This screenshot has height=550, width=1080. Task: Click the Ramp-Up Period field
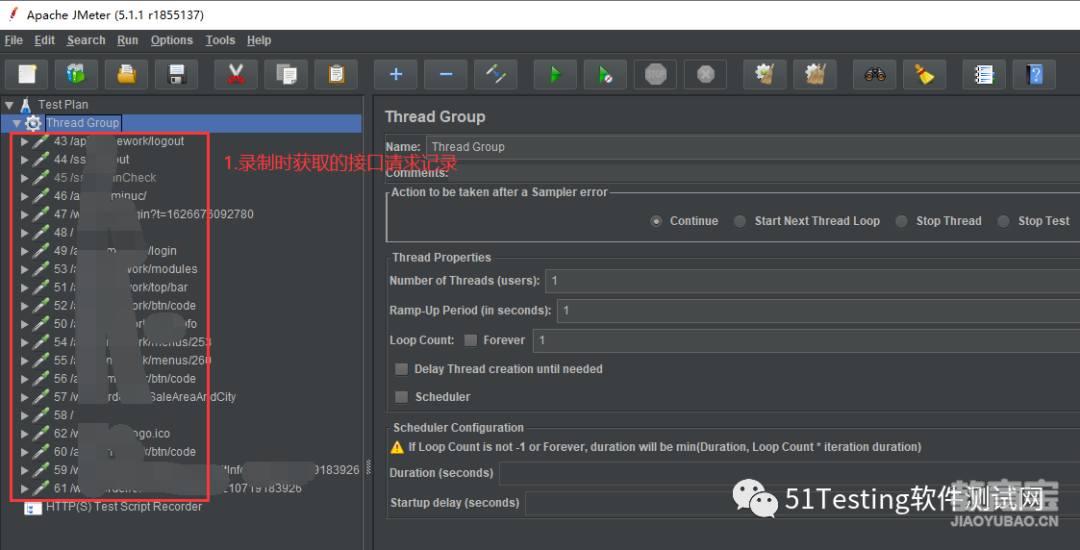pyautogui.click(x=818, y=310)
